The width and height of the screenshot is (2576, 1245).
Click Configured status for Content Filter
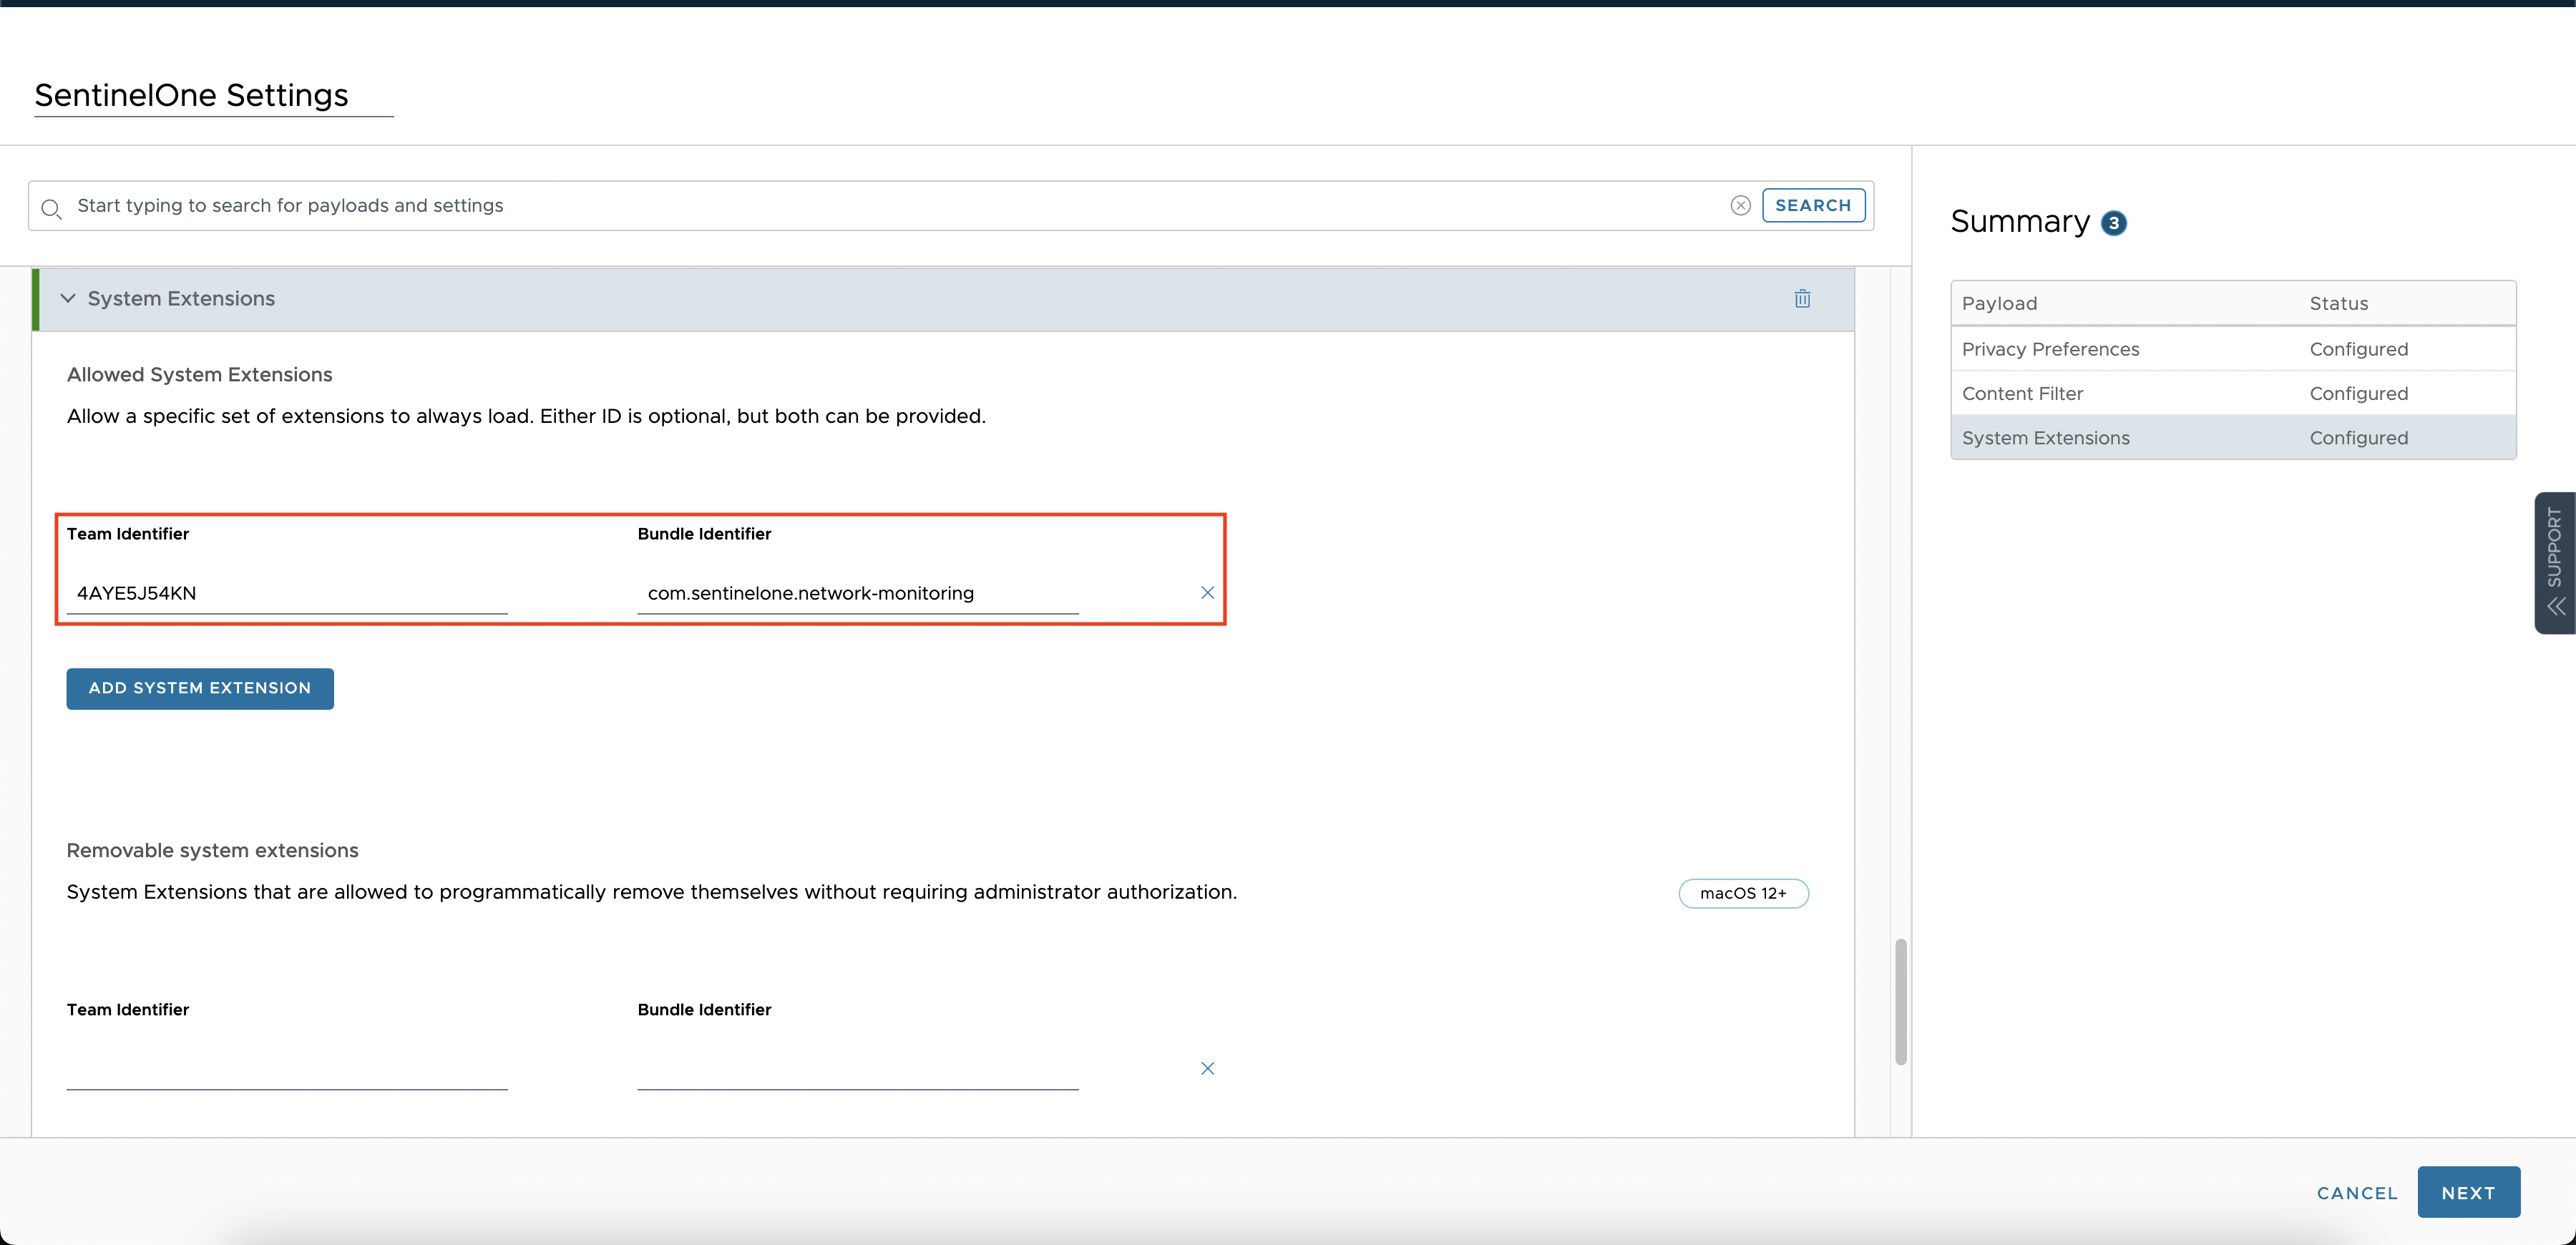pos(2358,393)
